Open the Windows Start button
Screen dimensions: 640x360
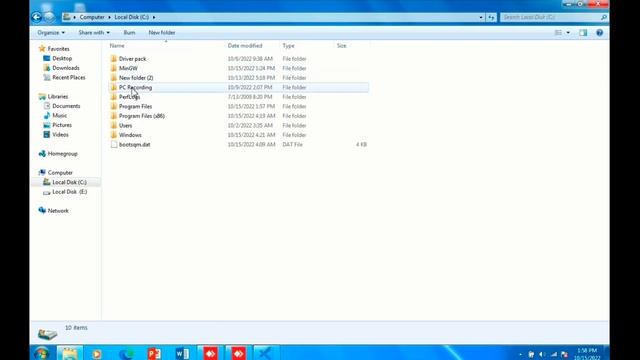42,353
